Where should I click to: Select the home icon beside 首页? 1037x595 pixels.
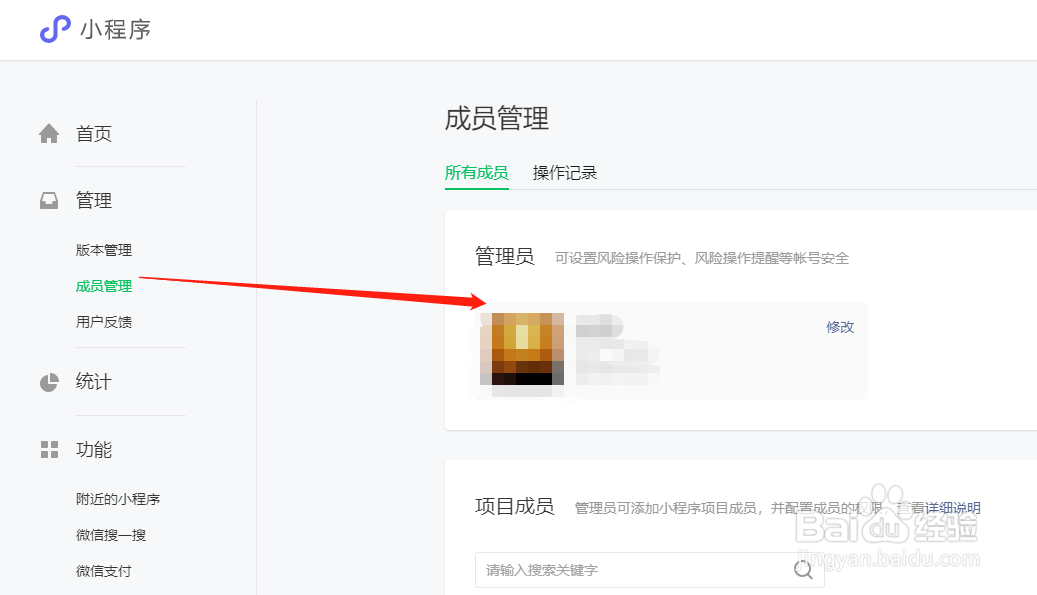coord(48,132)
